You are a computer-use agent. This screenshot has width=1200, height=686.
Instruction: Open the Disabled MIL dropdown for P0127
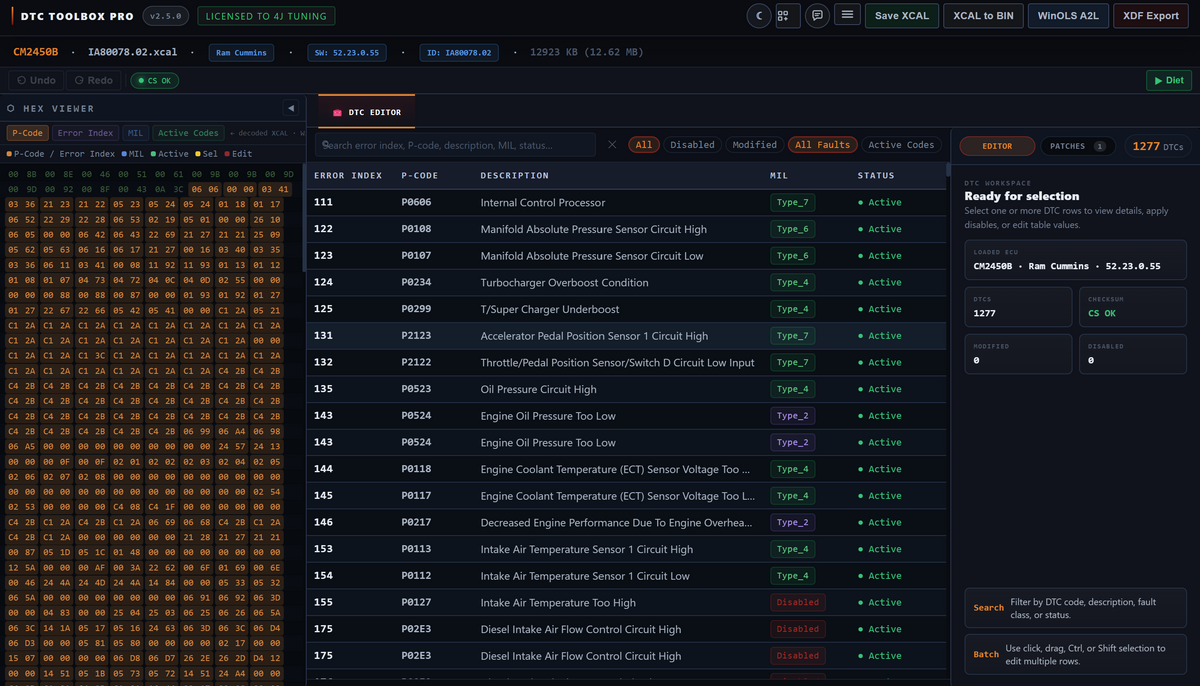pos(797,603)
